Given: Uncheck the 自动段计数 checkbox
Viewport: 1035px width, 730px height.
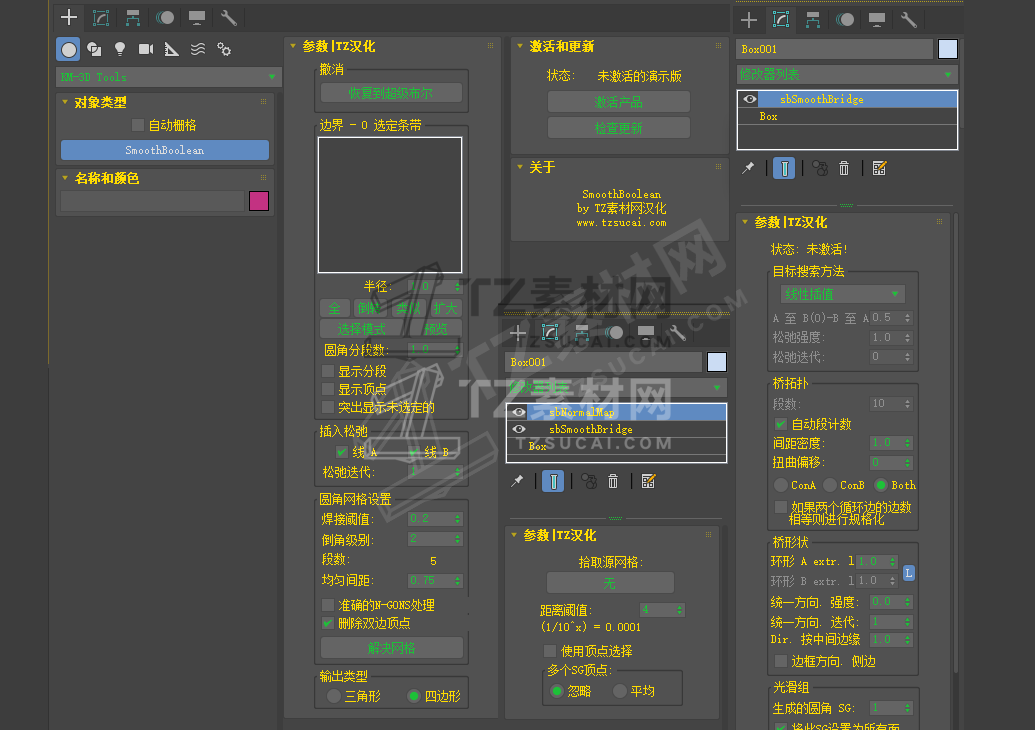Looking at the screenshot, I should click(x=781, y=424).
